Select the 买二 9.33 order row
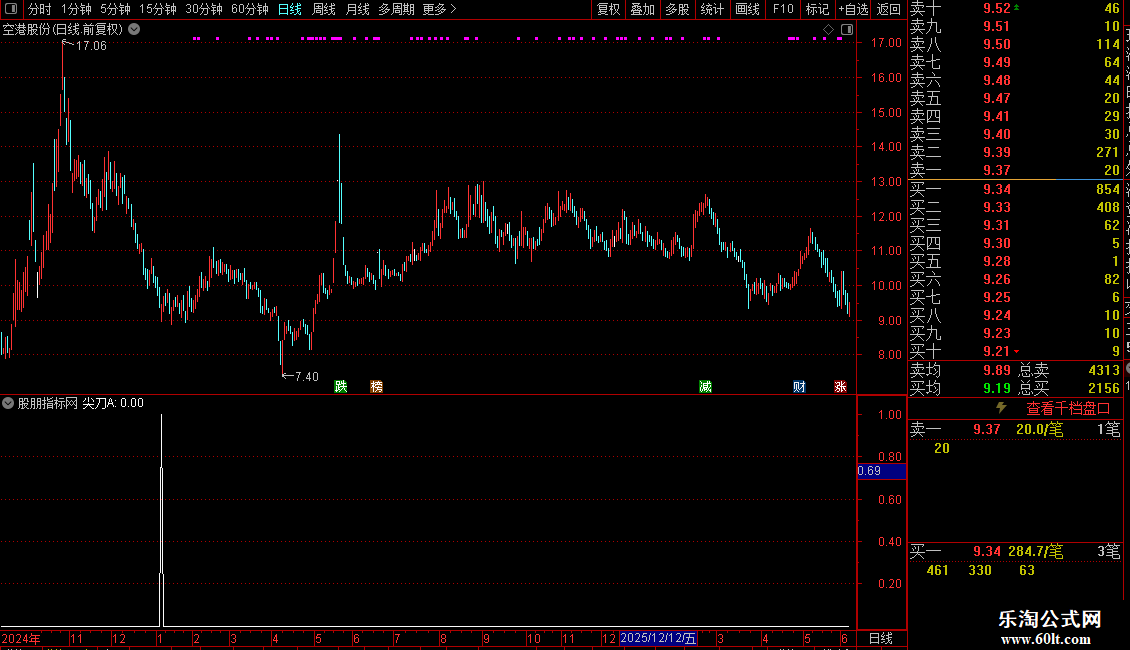This screenshot has height=650, width=1130. [x=1015, y=207]
